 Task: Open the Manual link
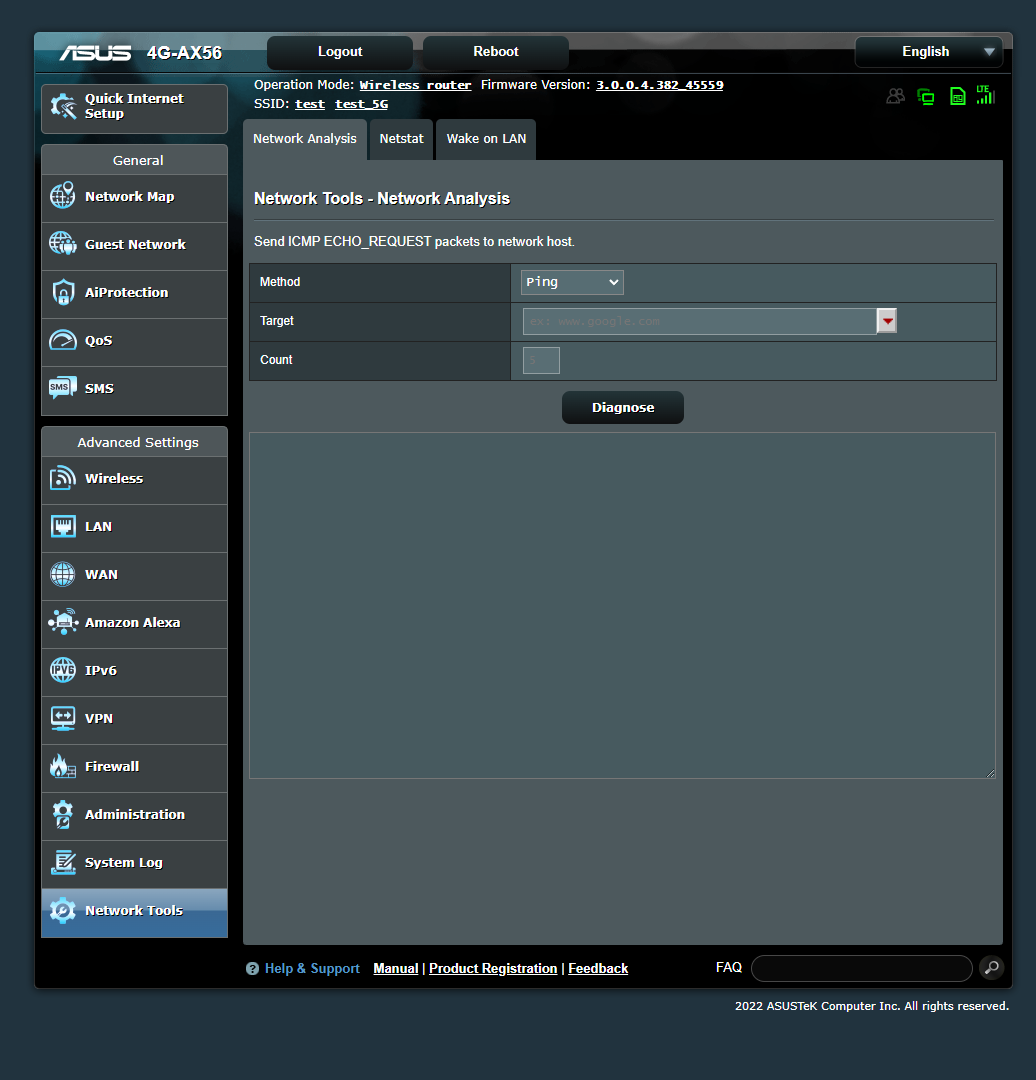[x=395, y=968]
